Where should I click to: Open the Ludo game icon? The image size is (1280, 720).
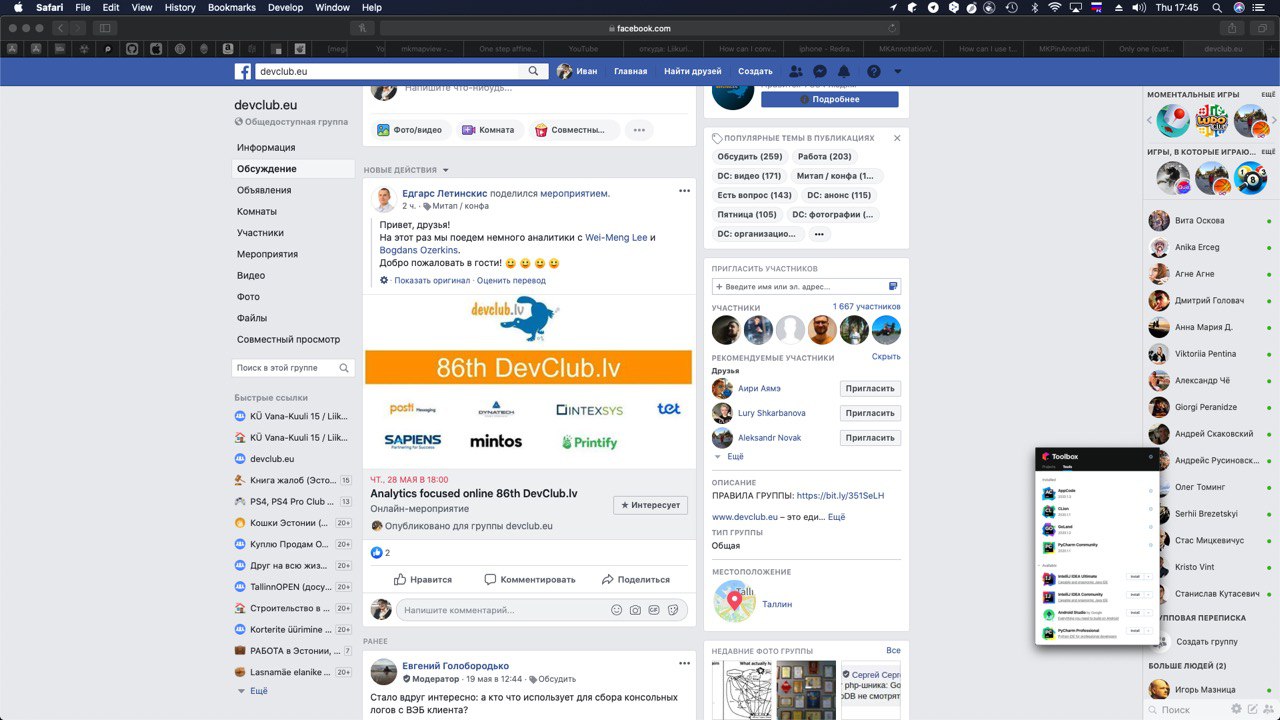(1212, 121)
